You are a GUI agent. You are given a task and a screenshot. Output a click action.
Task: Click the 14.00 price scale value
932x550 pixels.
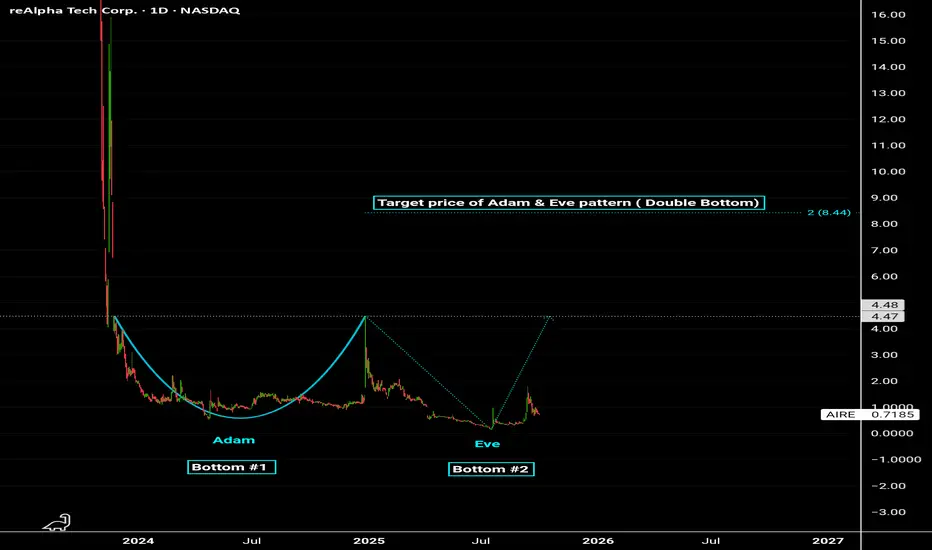888,67
